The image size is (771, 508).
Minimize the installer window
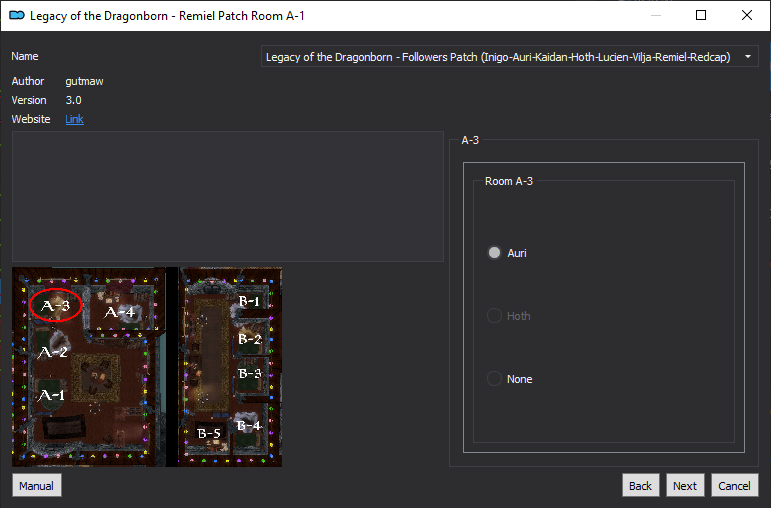click(655, 15)
